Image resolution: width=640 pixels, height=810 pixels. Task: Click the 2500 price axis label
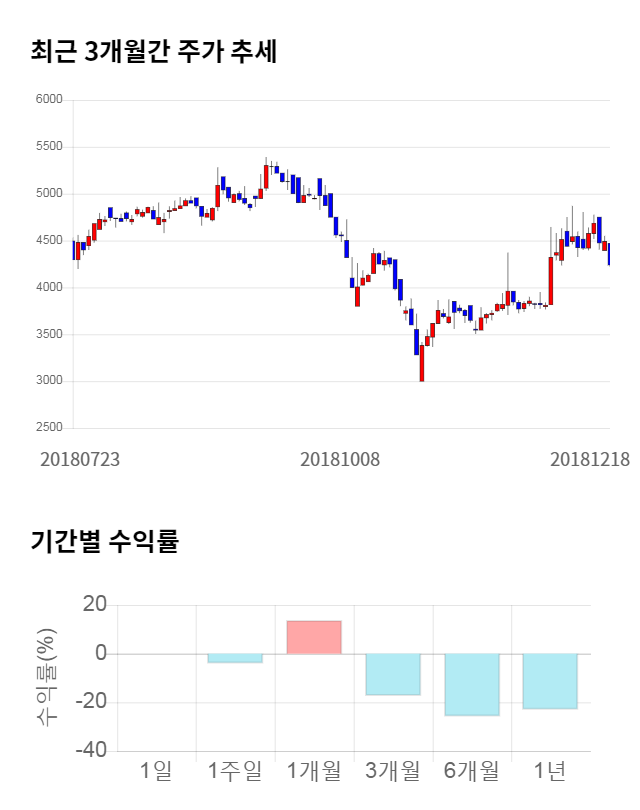[x=50, y=428]
